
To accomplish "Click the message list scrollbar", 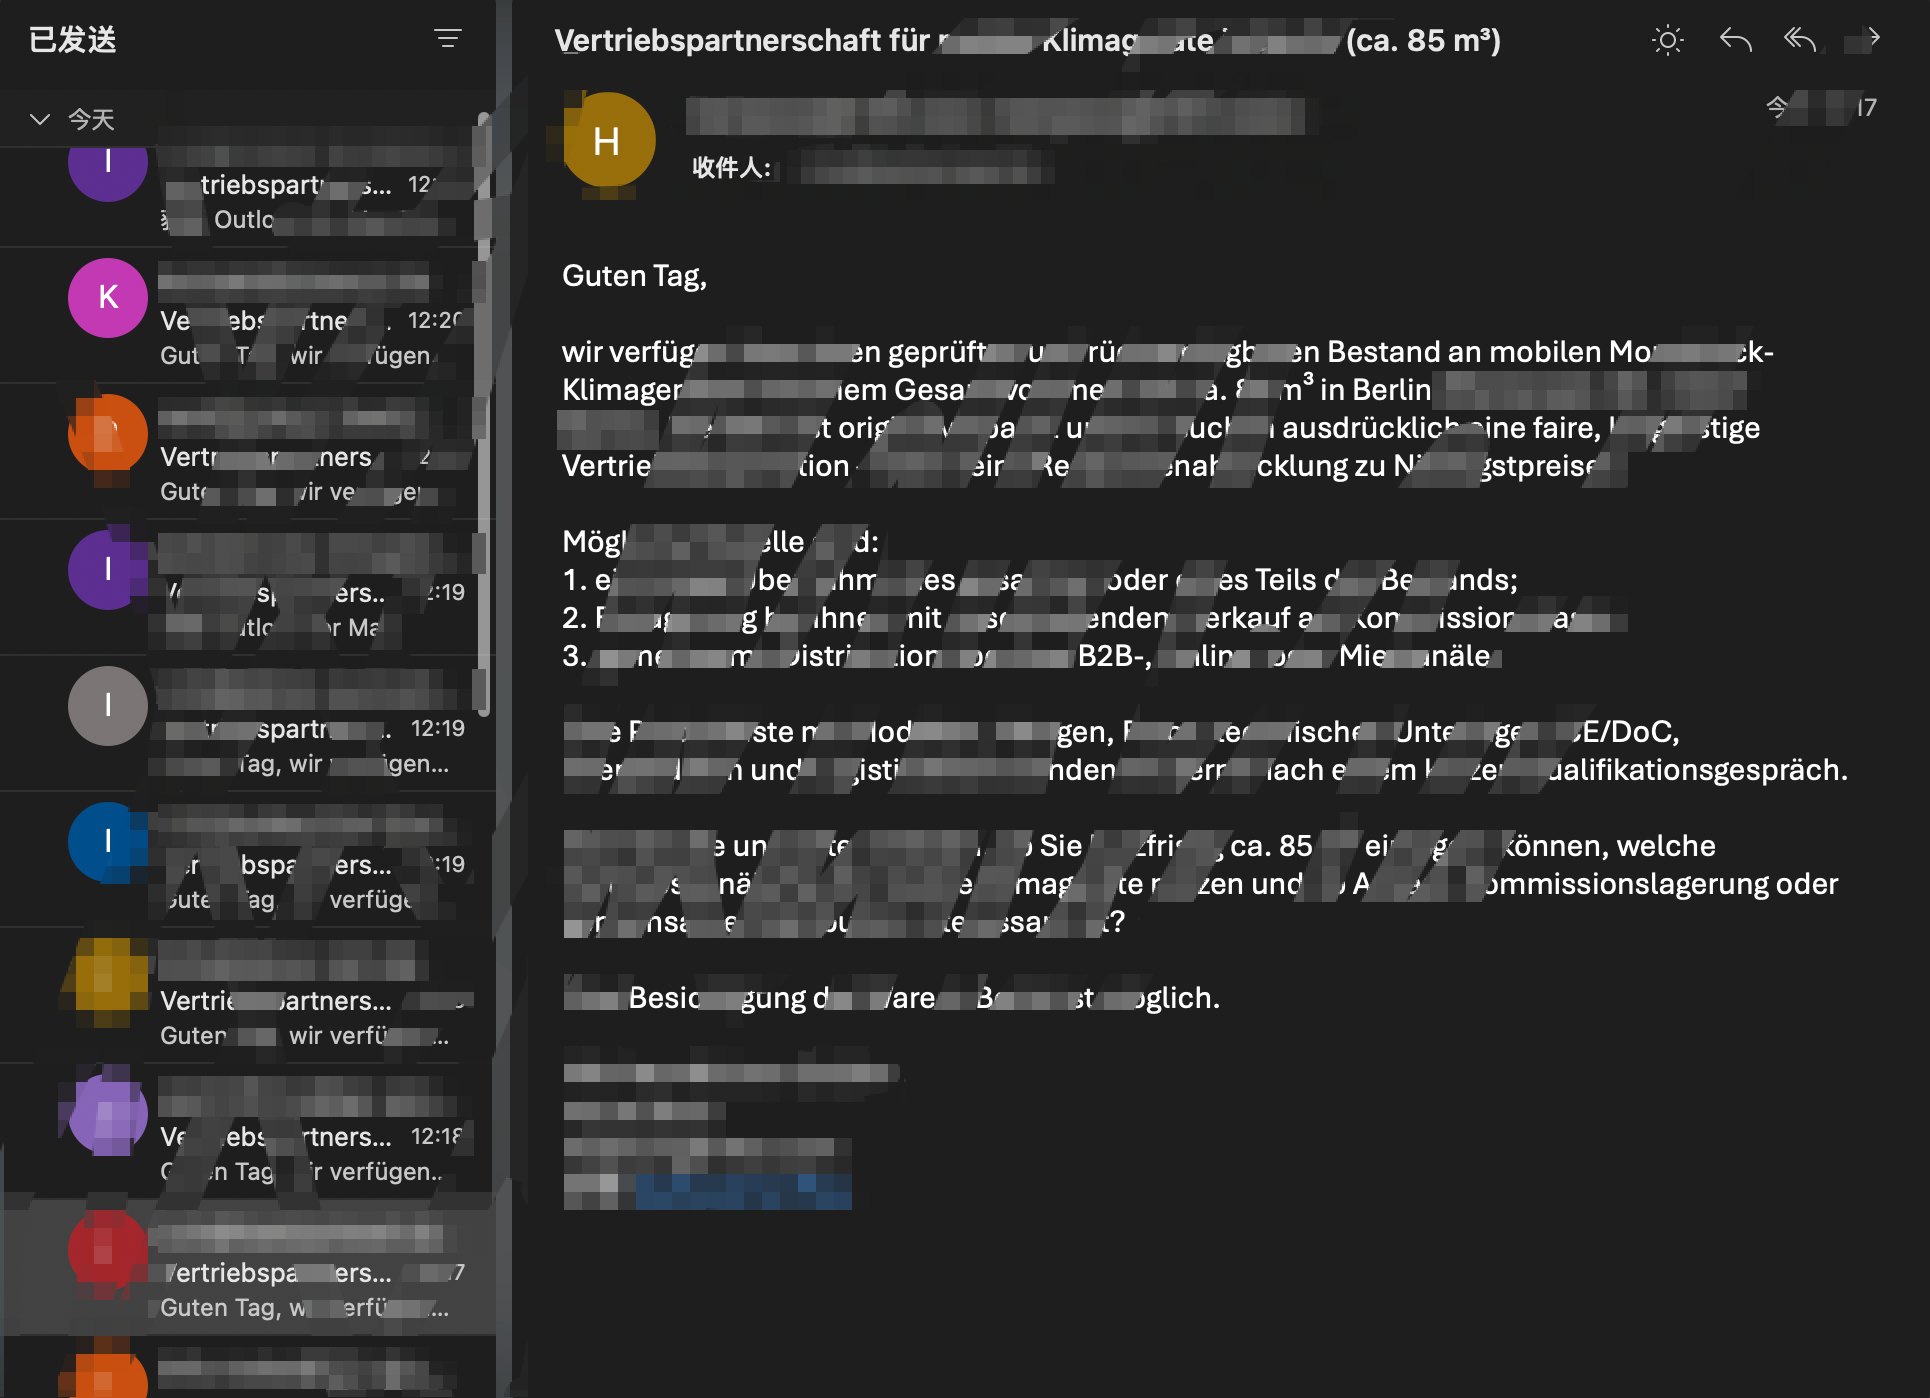I will point(484,415).
